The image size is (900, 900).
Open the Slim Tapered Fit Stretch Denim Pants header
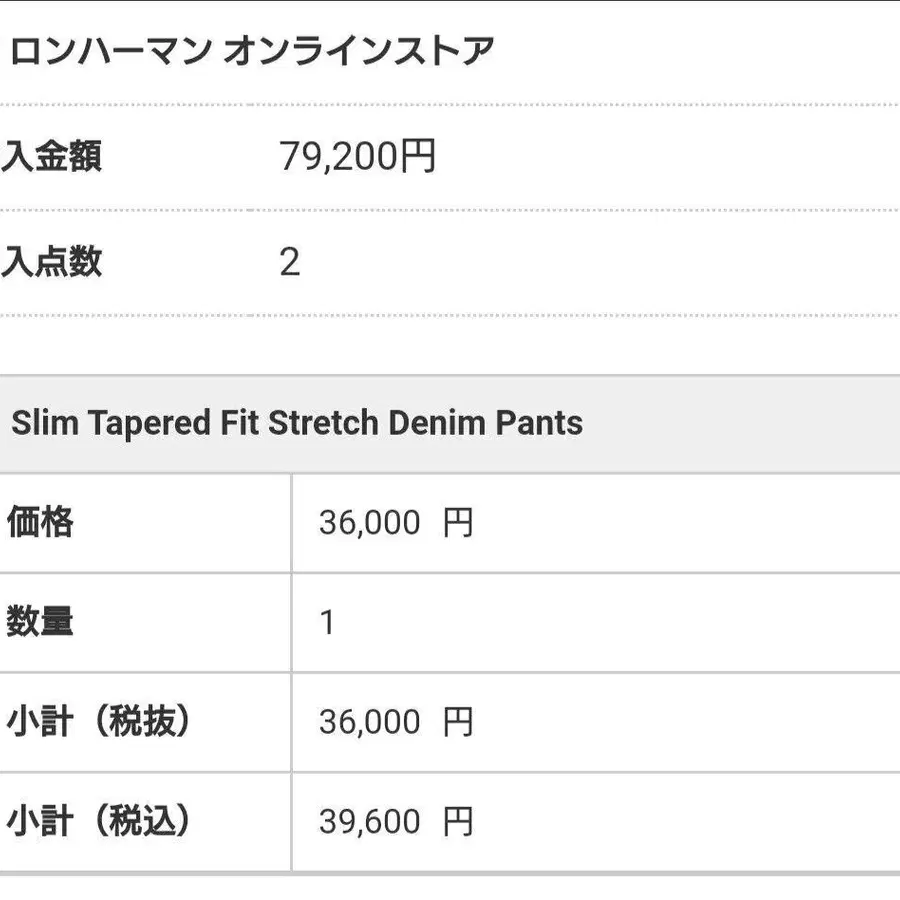(297, 423)
